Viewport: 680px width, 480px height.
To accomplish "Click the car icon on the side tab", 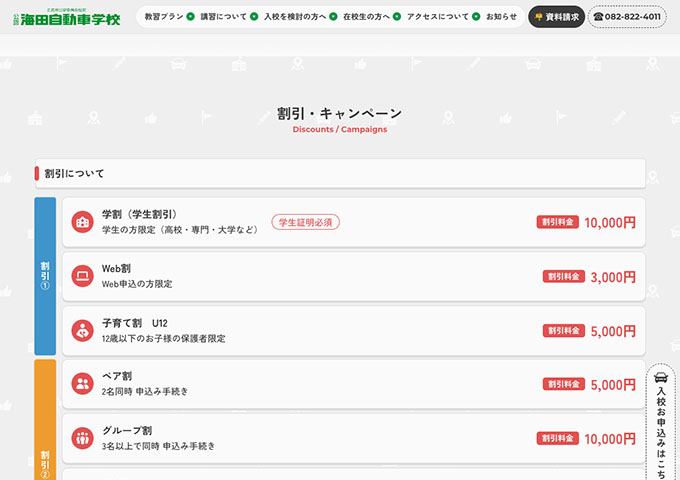I will point(661,377).
